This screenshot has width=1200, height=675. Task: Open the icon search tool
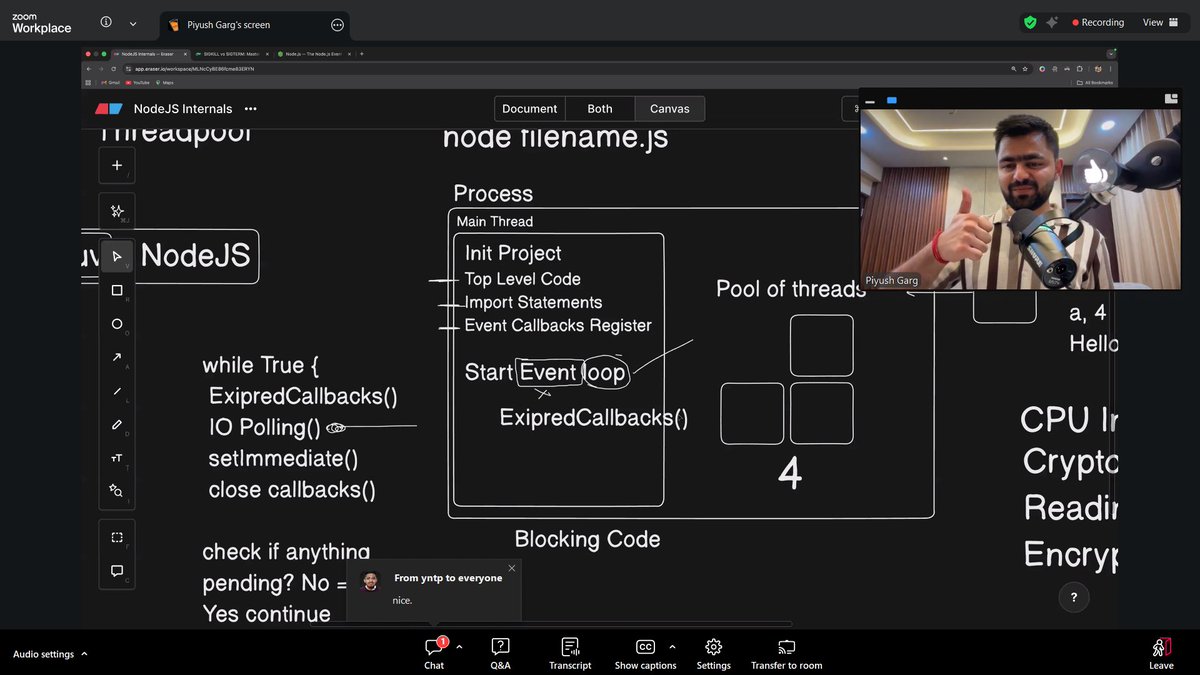pos(117,491)
